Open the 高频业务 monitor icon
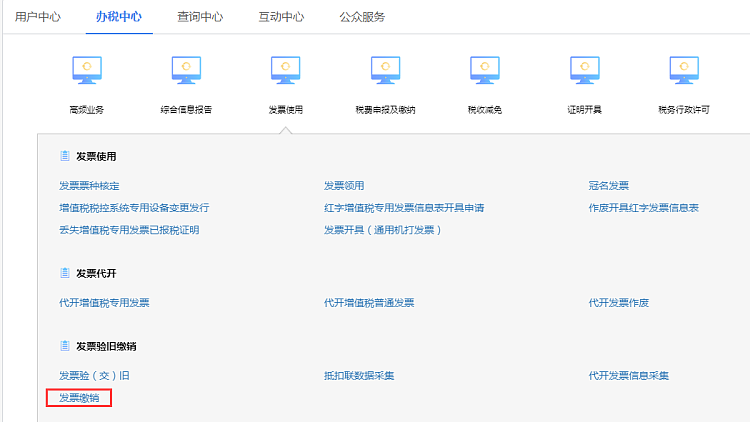 [87, 70]
